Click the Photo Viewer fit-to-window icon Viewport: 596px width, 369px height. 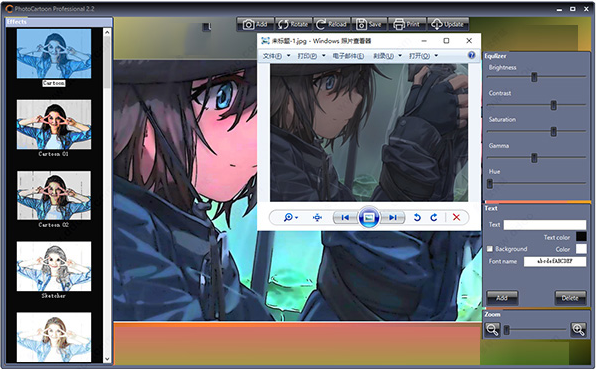coord(317,217)
